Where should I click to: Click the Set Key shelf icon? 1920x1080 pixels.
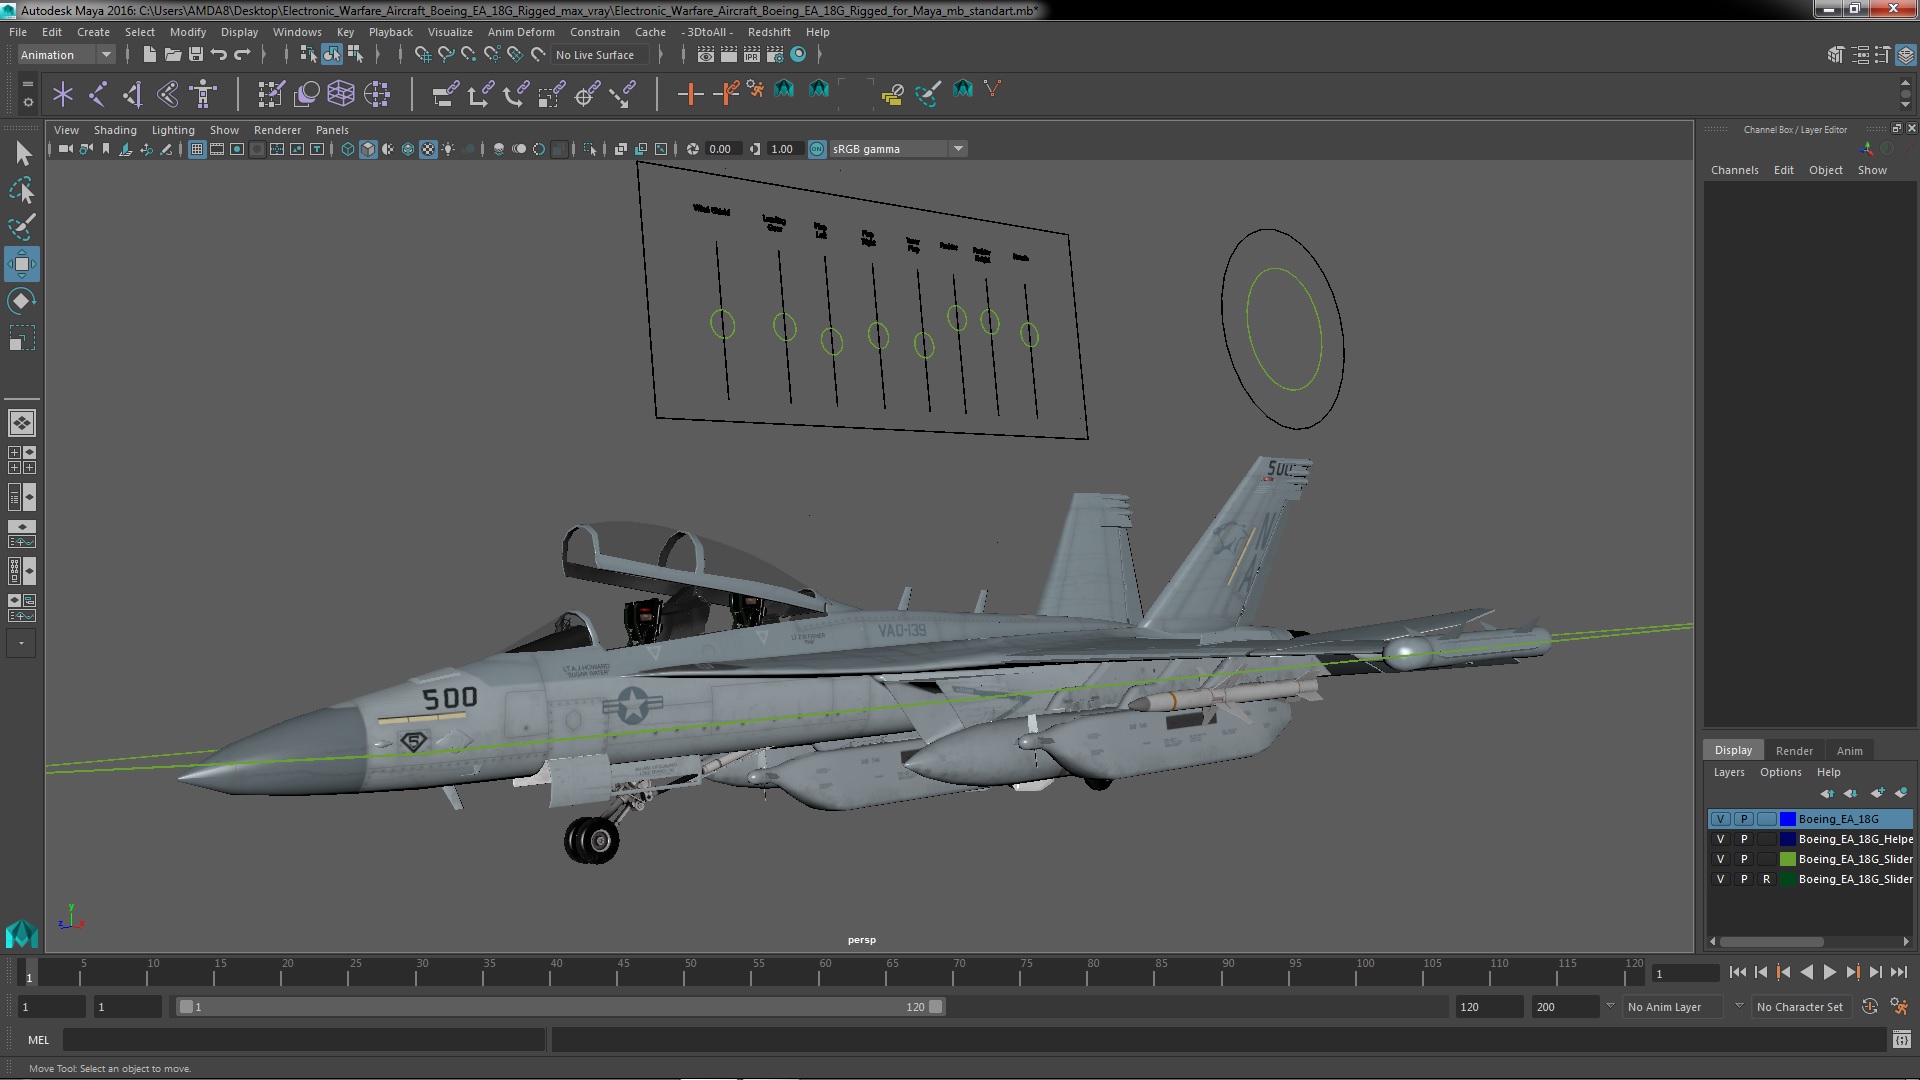point(690,94)
